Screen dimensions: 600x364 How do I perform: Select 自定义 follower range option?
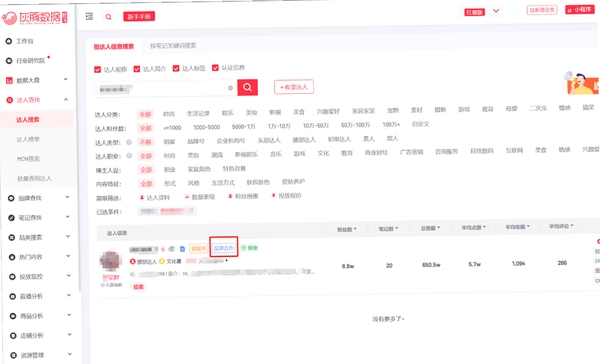[421, 124]
